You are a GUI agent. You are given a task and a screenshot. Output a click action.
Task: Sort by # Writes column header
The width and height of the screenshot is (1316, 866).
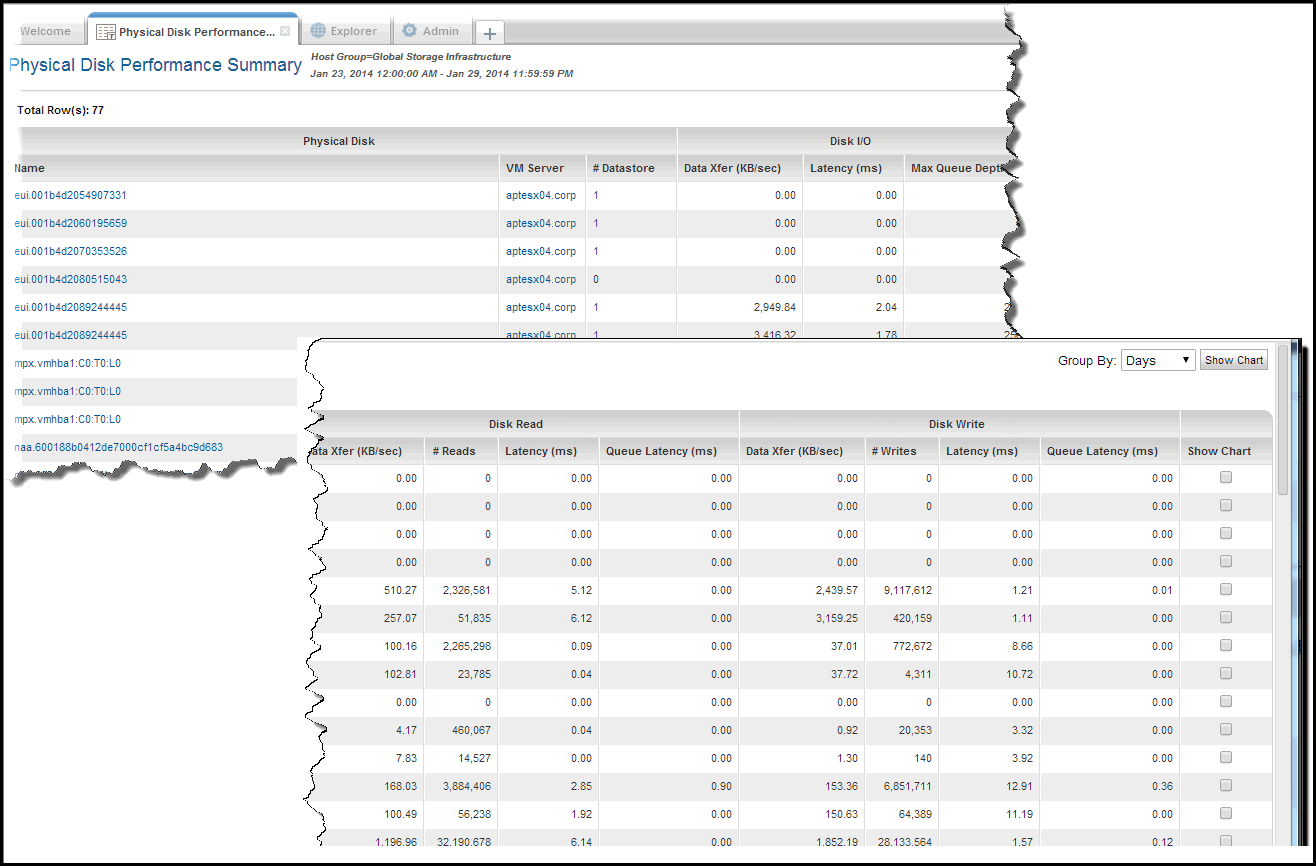[x=894, y=451]
